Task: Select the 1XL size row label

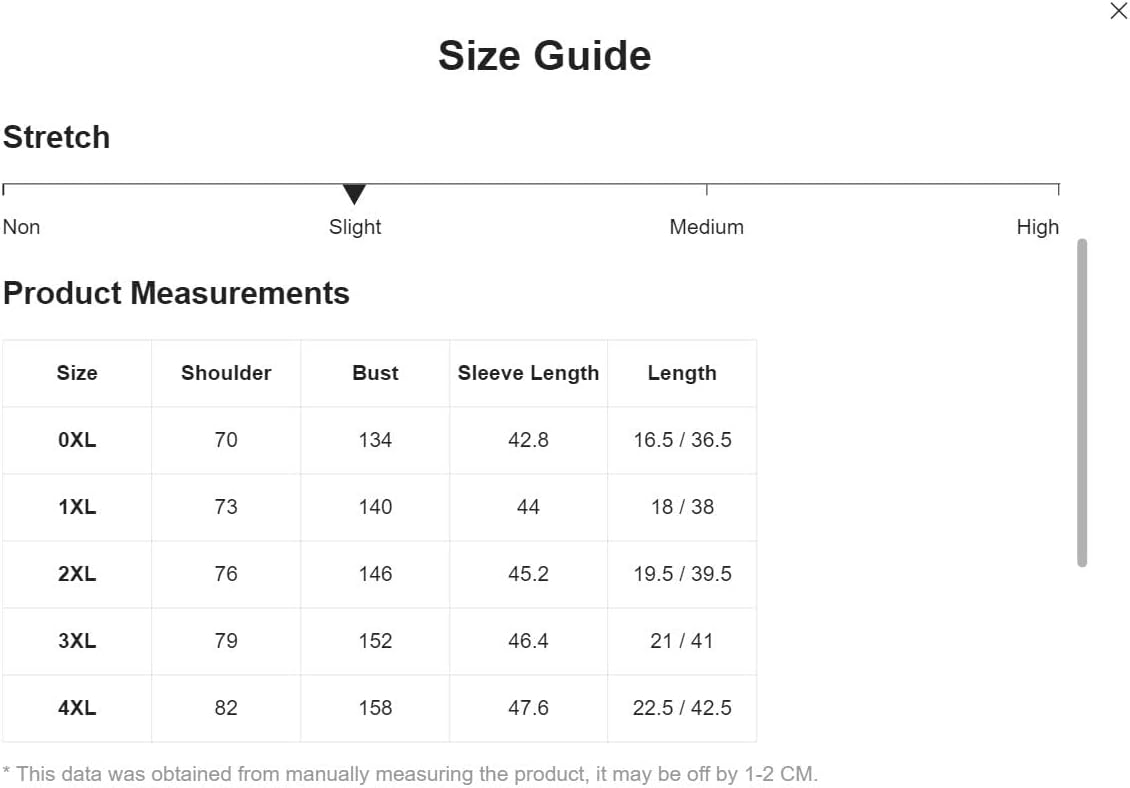Action: pos(77,507)
